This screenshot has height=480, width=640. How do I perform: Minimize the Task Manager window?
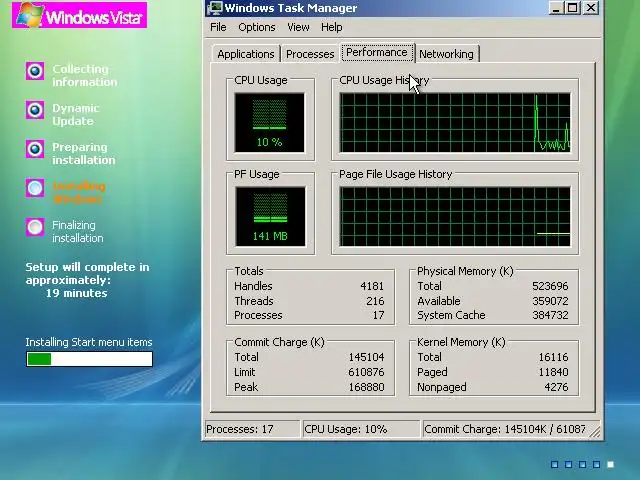click(556, 8)
